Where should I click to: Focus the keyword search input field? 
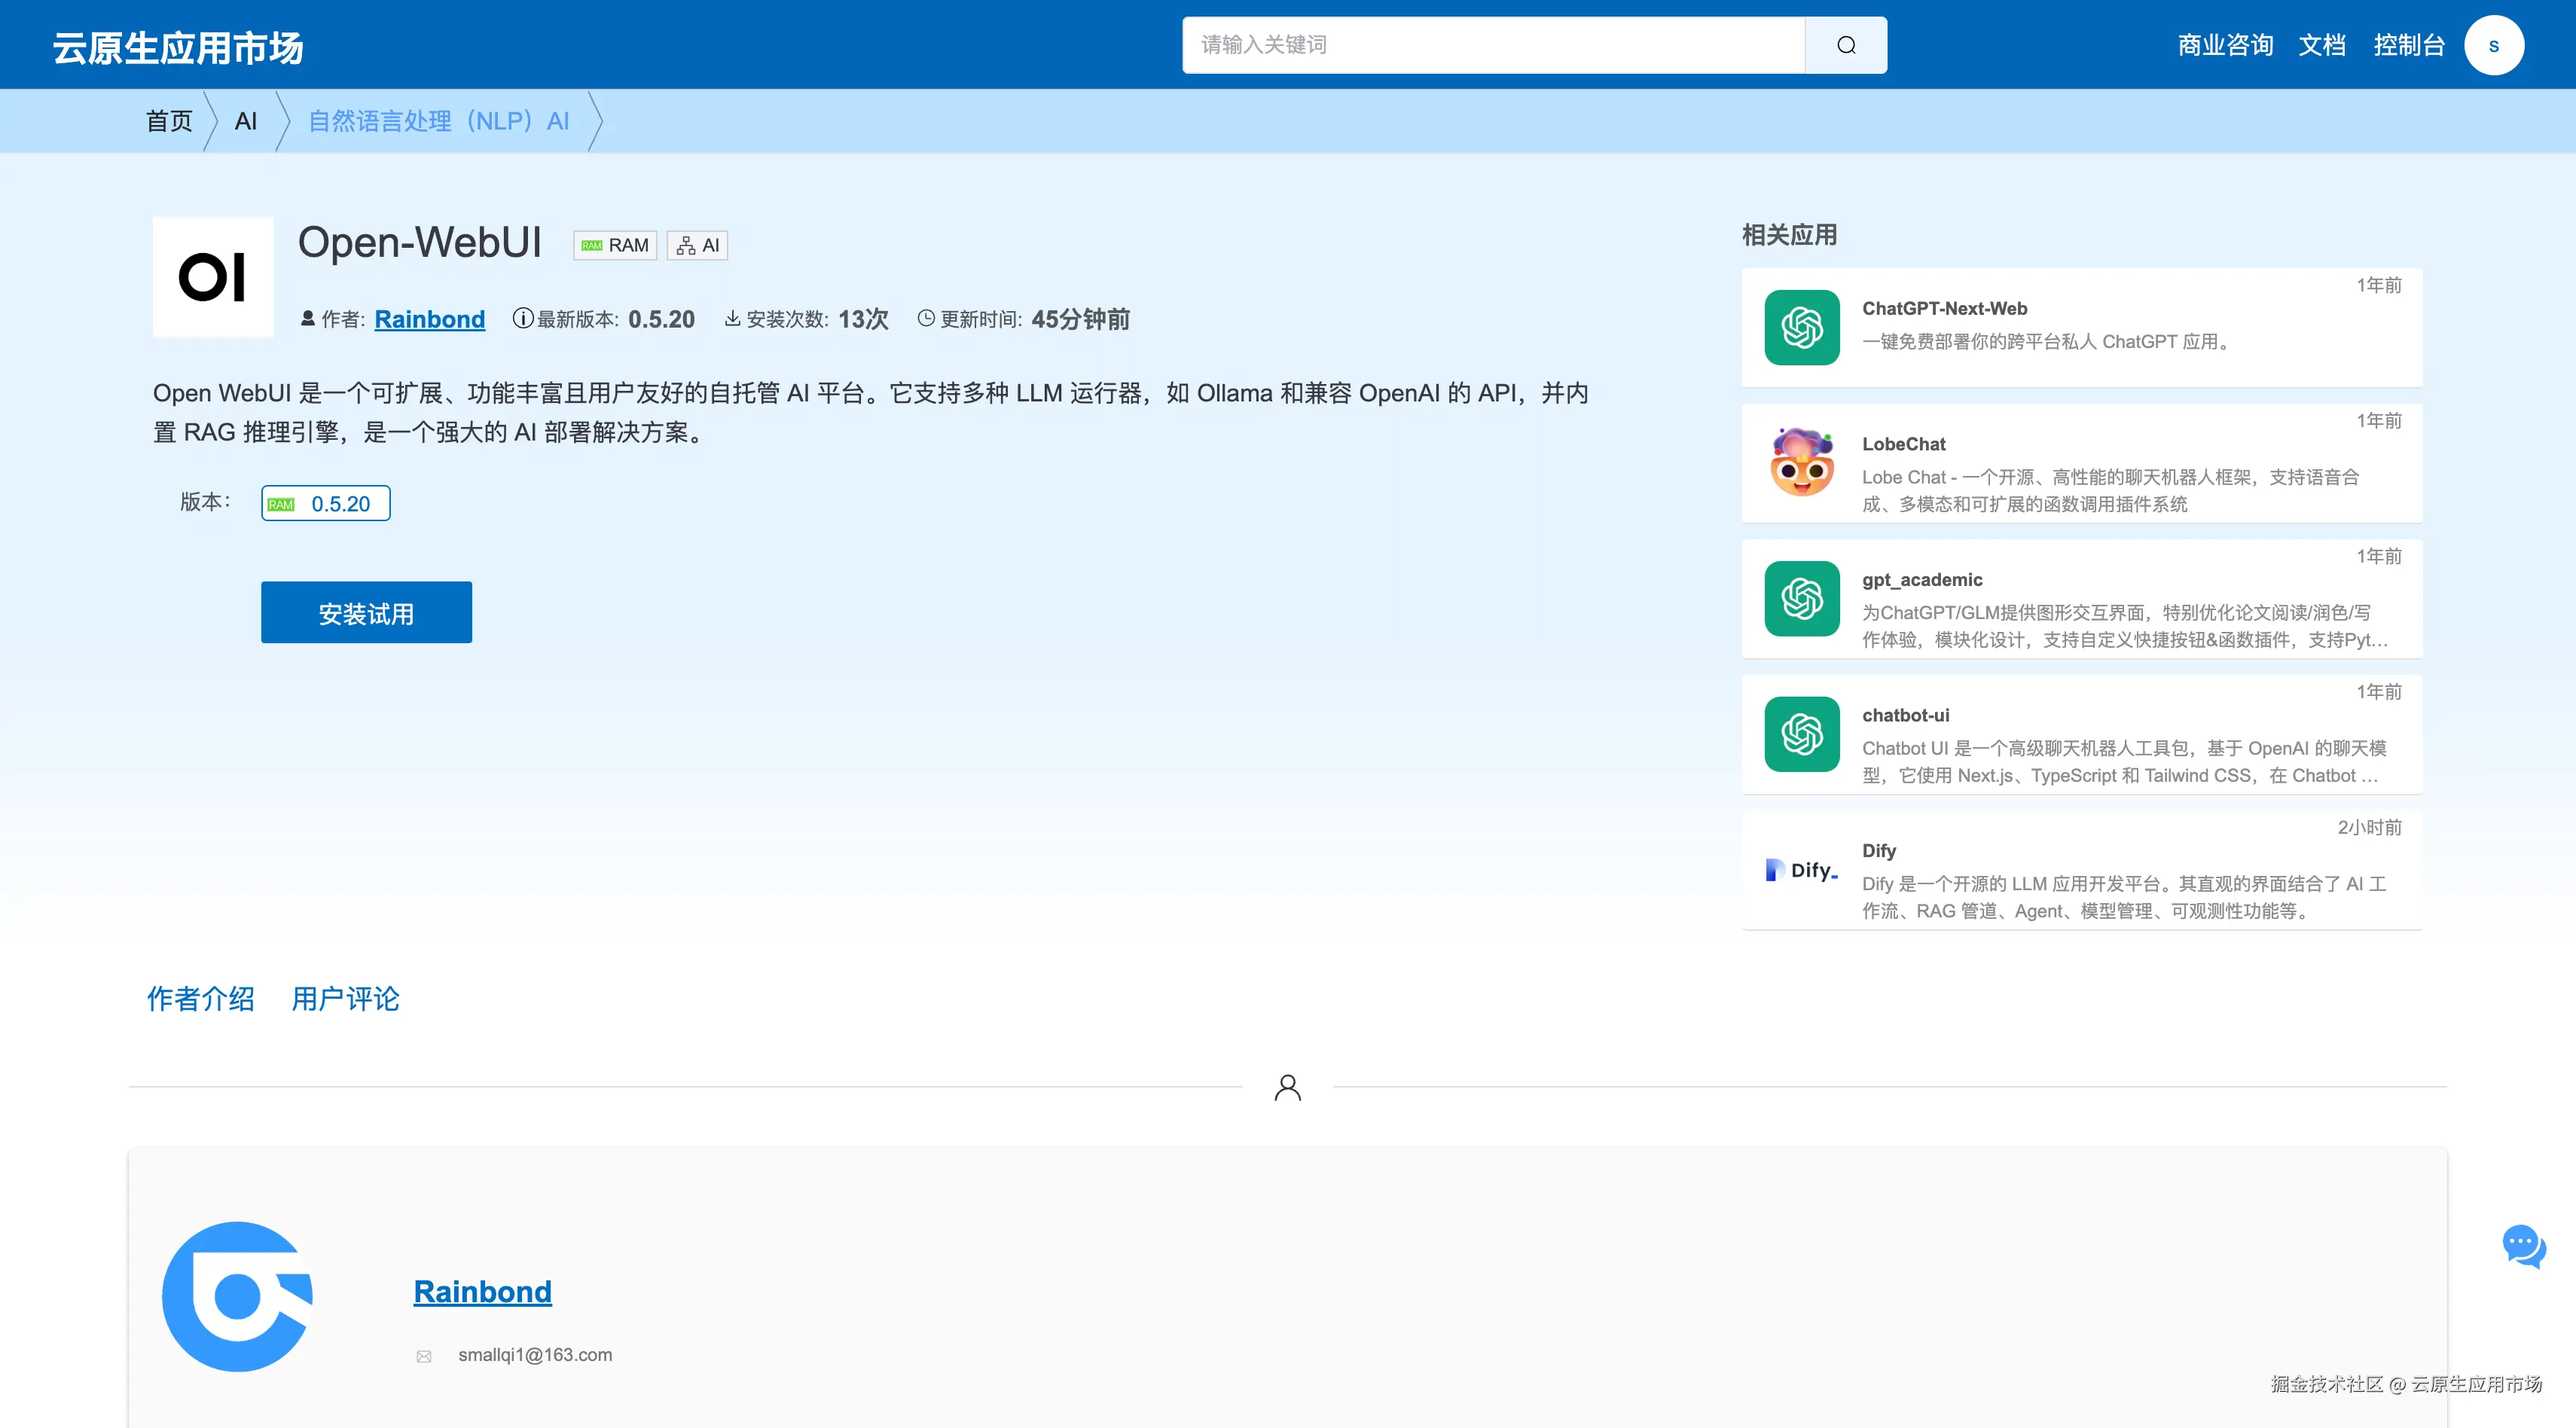(x=1492, y=45)
